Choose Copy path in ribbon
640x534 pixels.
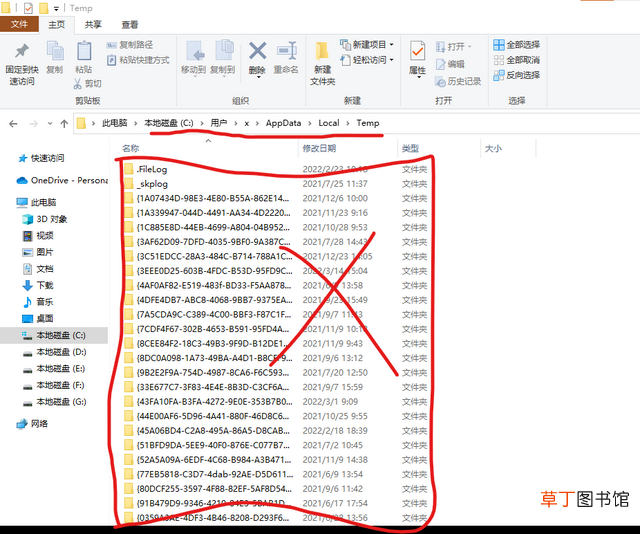(130, 45)
